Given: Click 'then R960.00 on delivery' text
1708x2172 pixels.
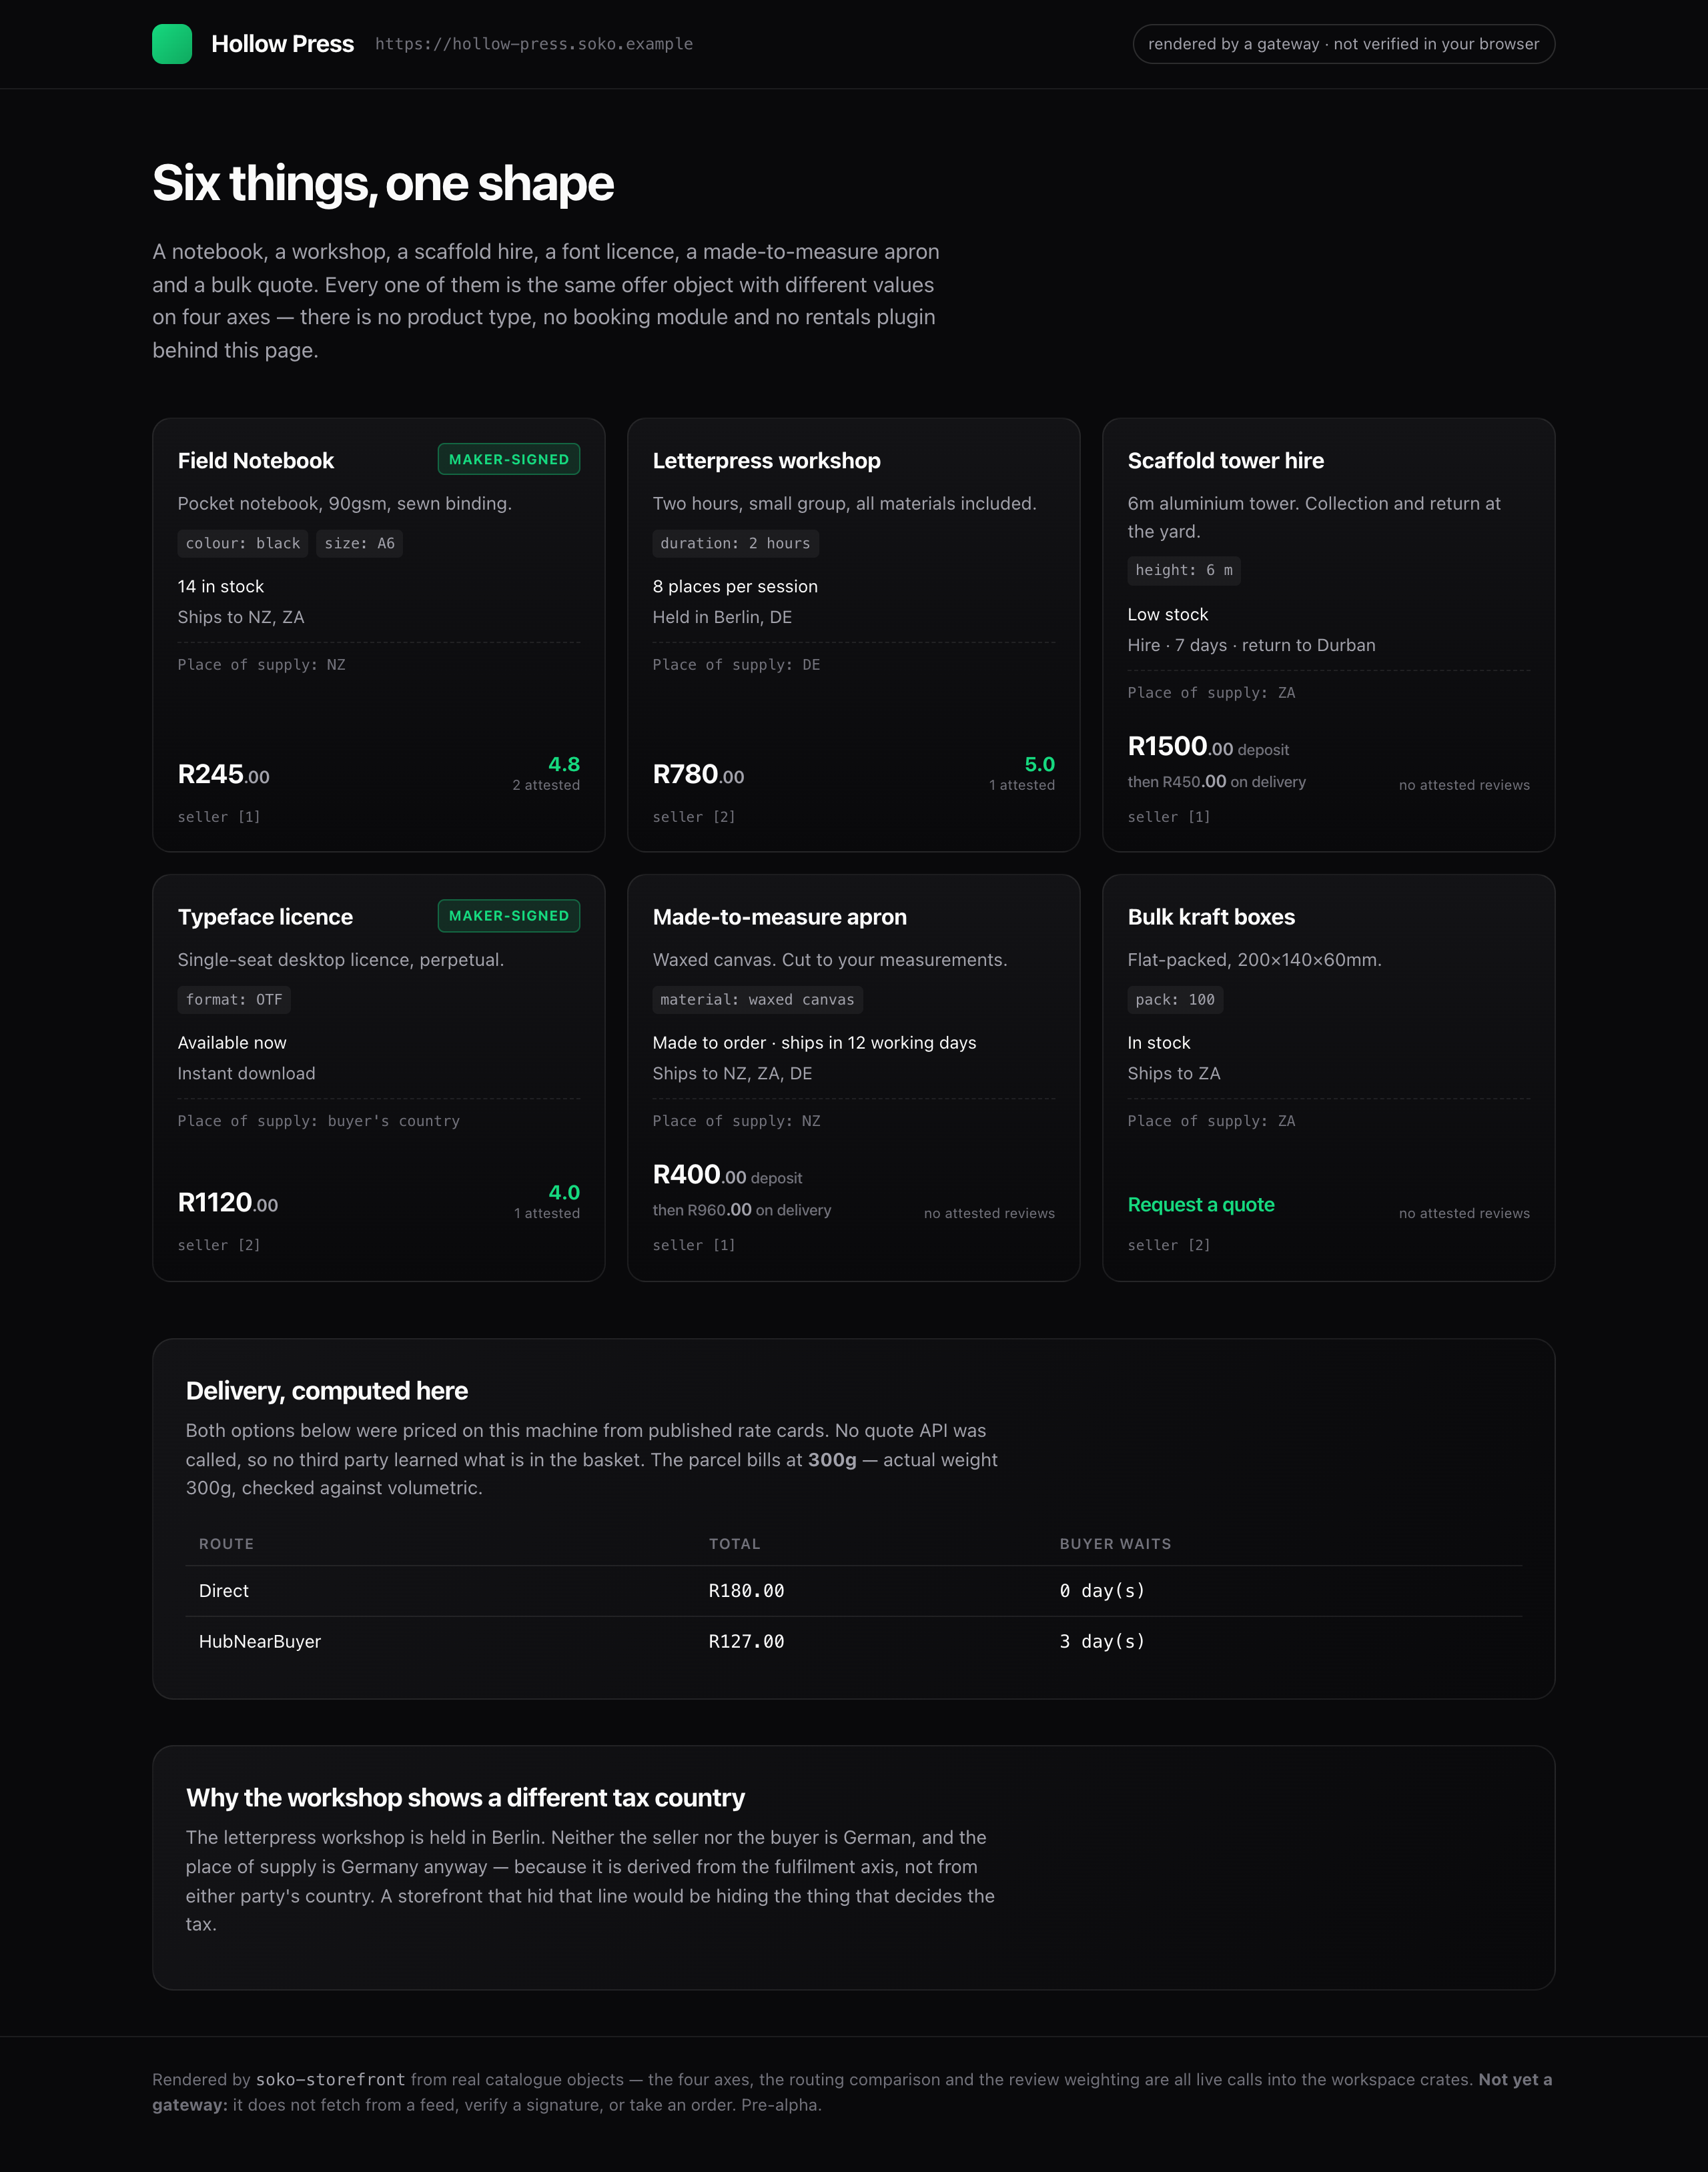Looking at the screenshot, I should 741,1210.
